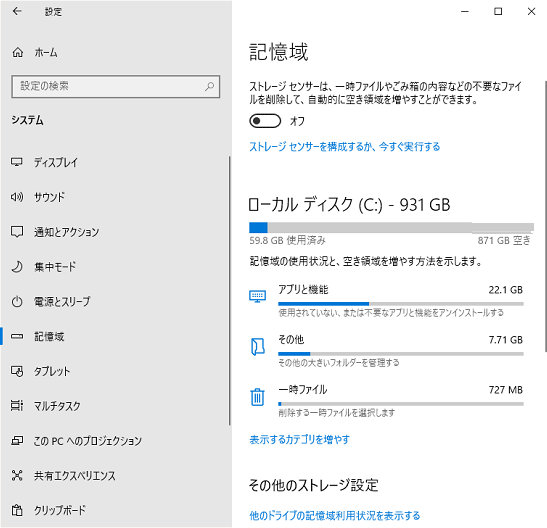Open 他のドライブの記憶域利用状況を表示する link
Viewport: 547px width, 528px height.
pos(335,515)
